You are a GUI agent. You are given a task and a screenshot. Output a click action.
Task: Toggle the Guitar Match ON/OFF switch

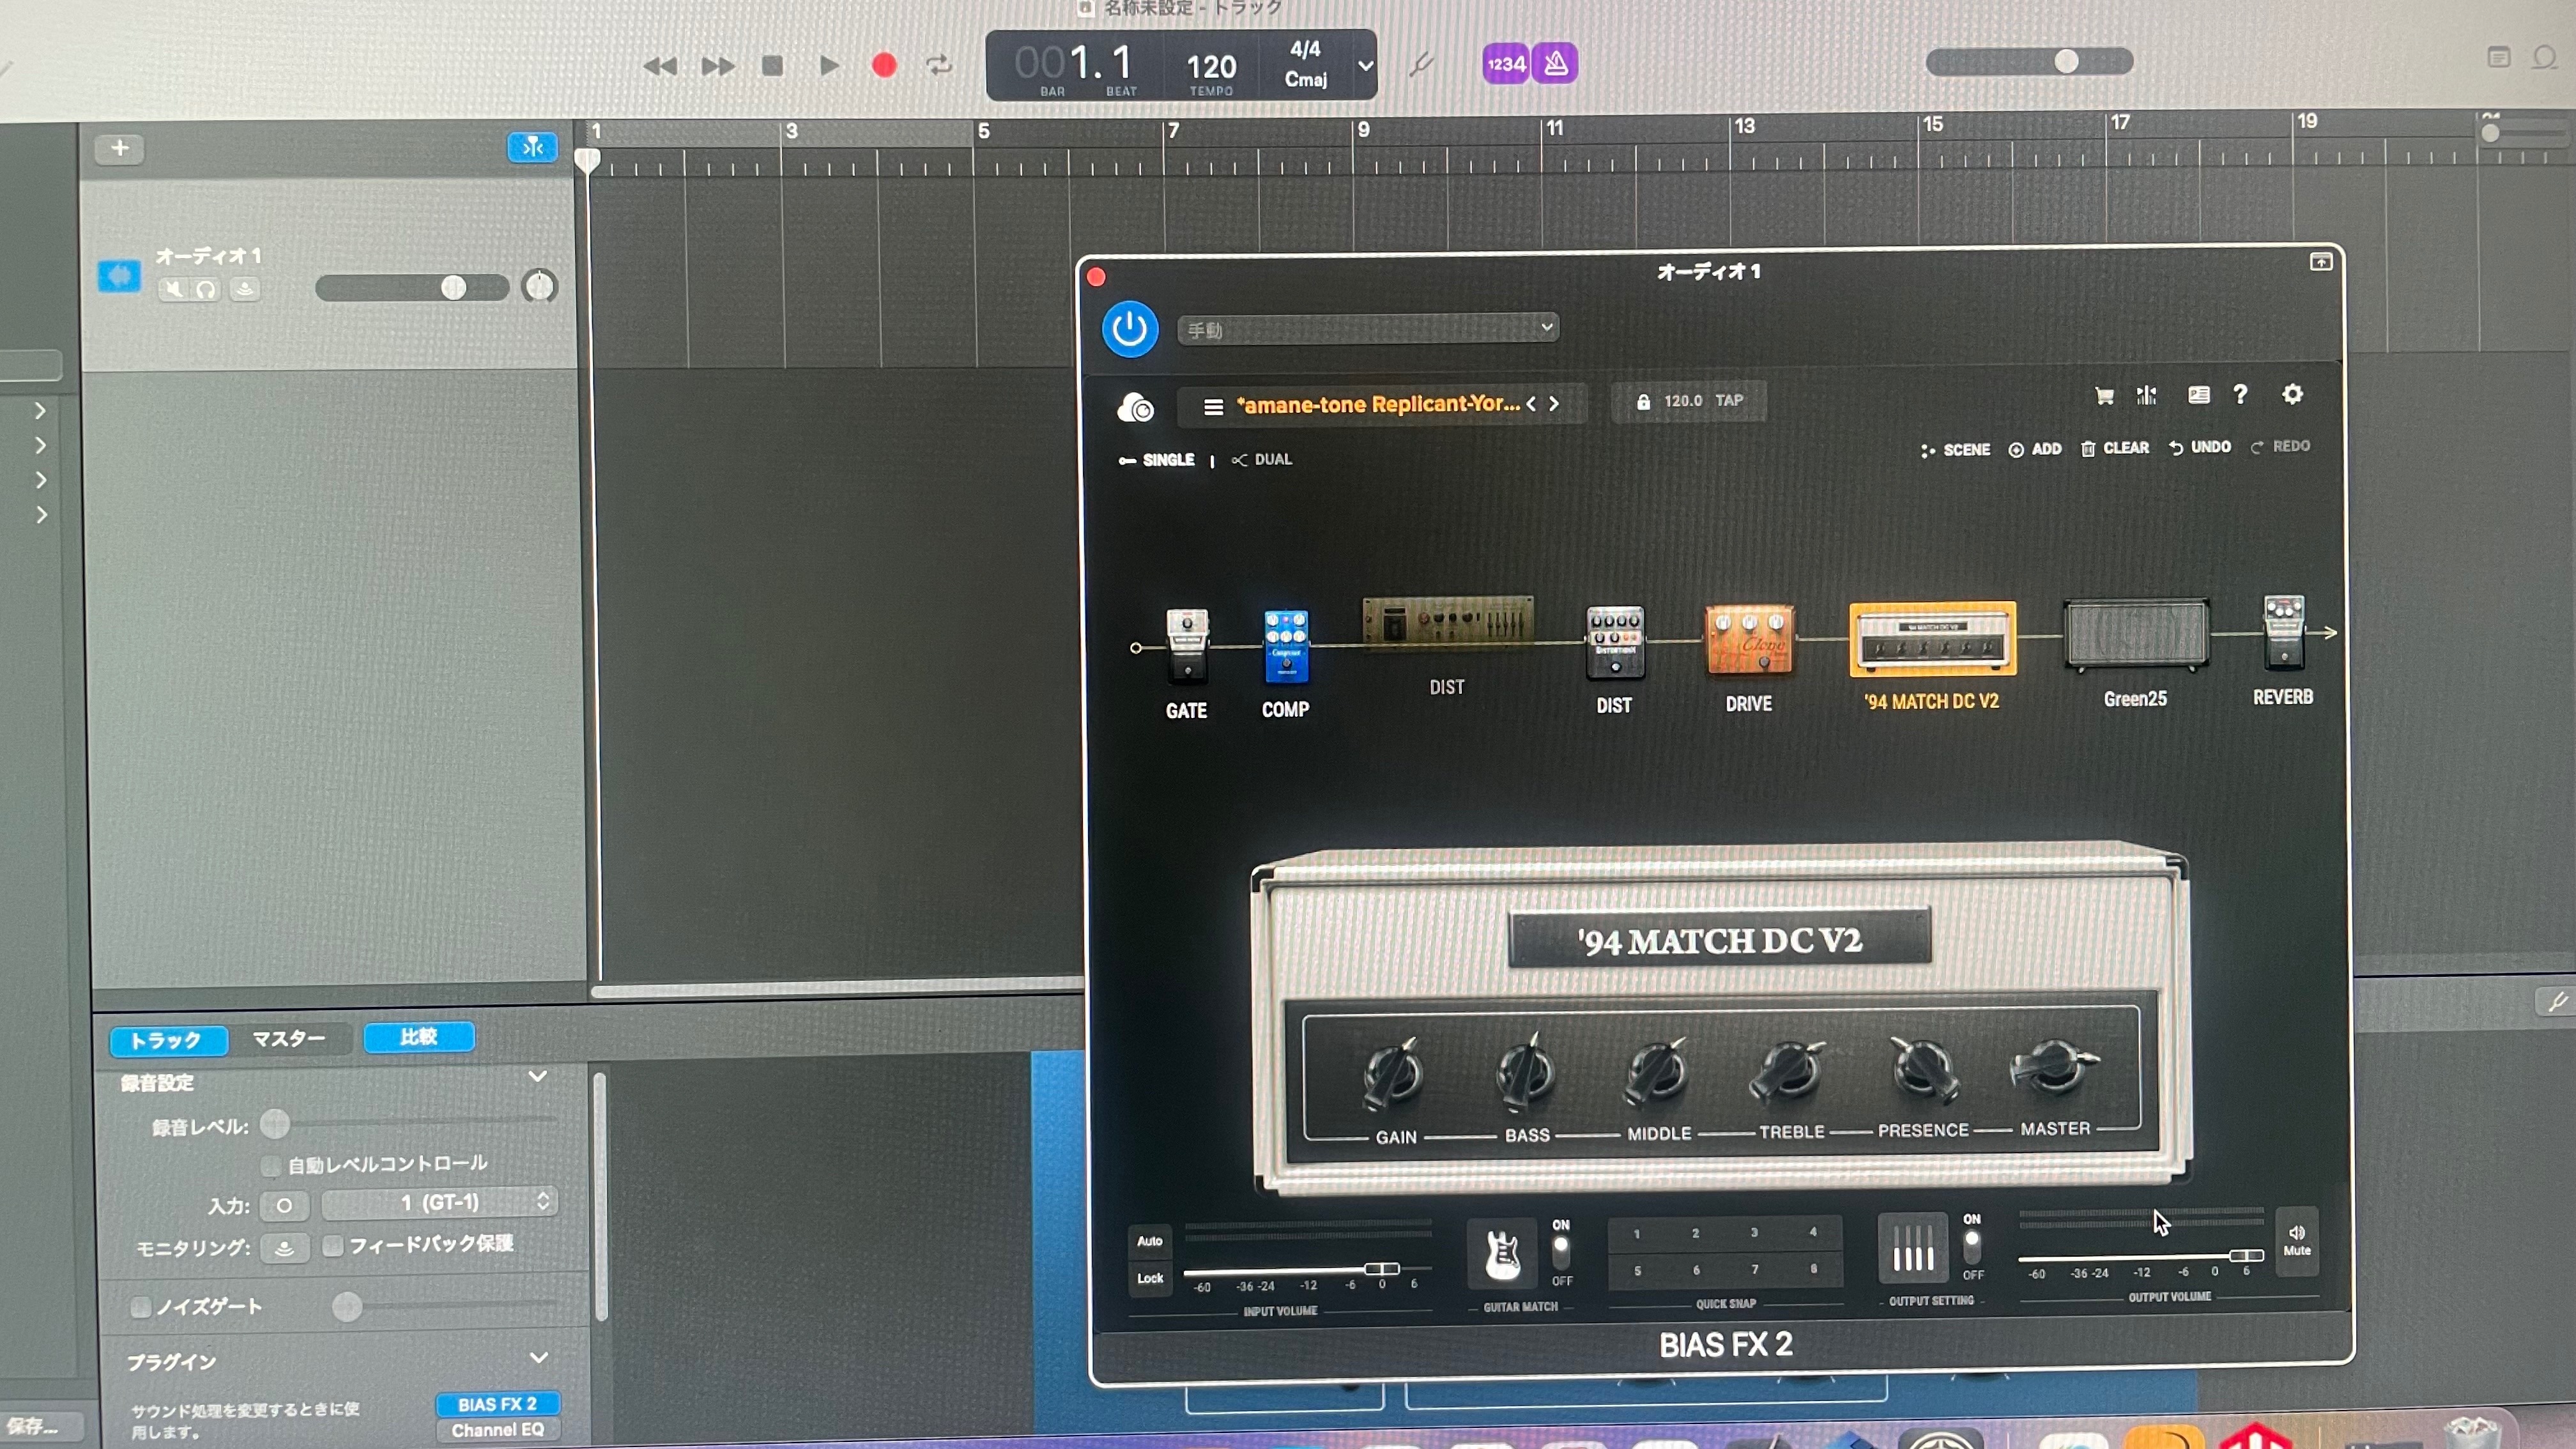point(1560,1251)
